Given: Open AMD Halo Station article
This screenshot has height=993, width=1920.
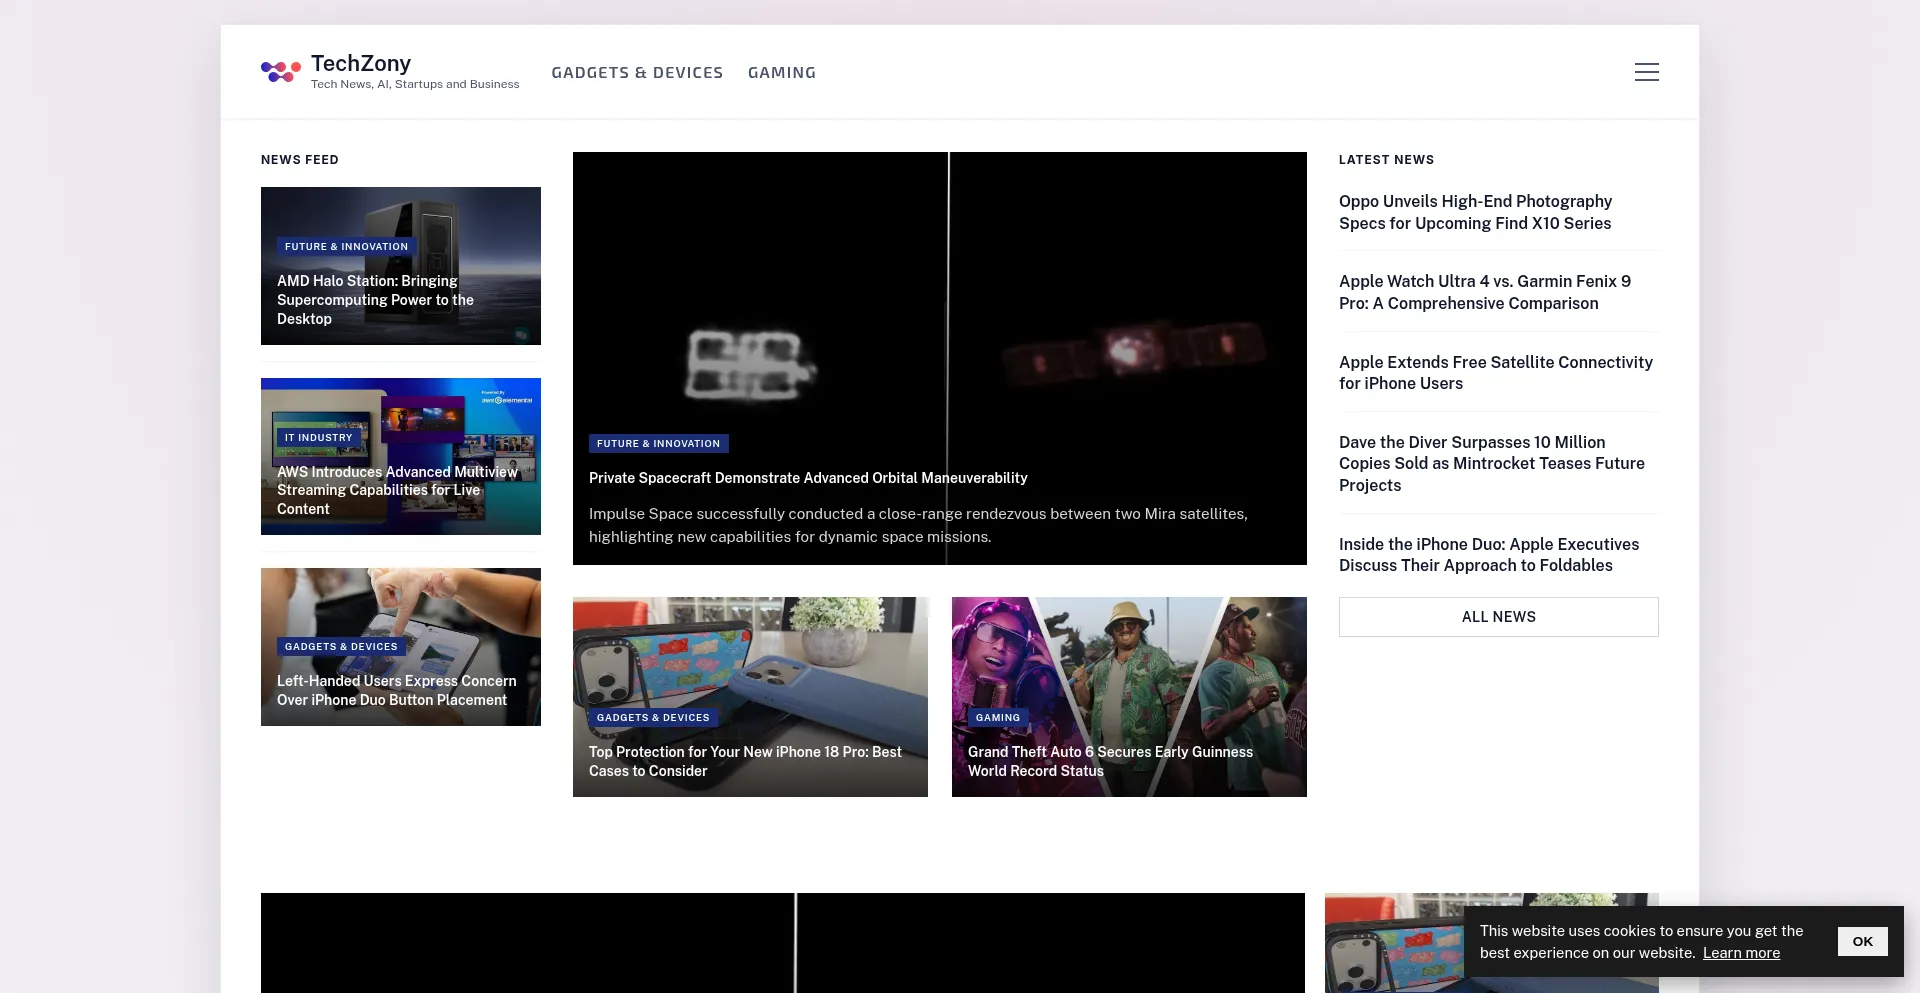Looking at the screenshot, I should 375,300.
